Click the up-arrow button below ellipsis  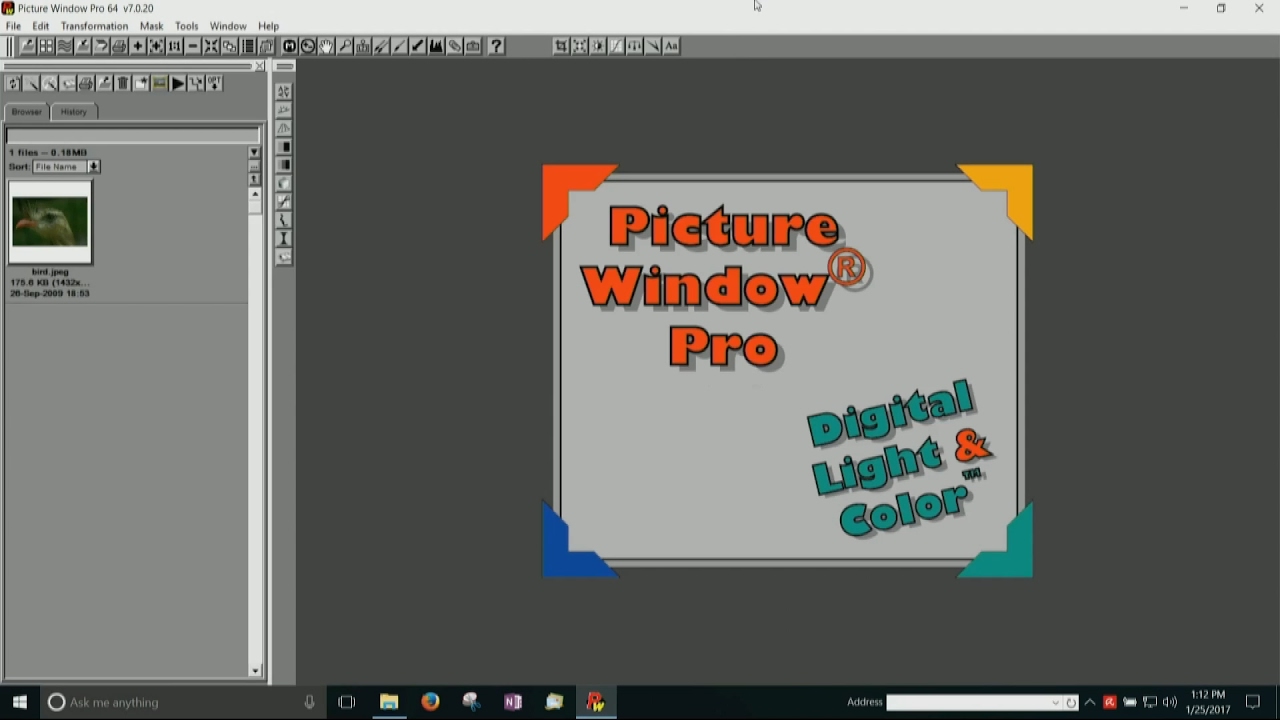click(x=254, y=179)
